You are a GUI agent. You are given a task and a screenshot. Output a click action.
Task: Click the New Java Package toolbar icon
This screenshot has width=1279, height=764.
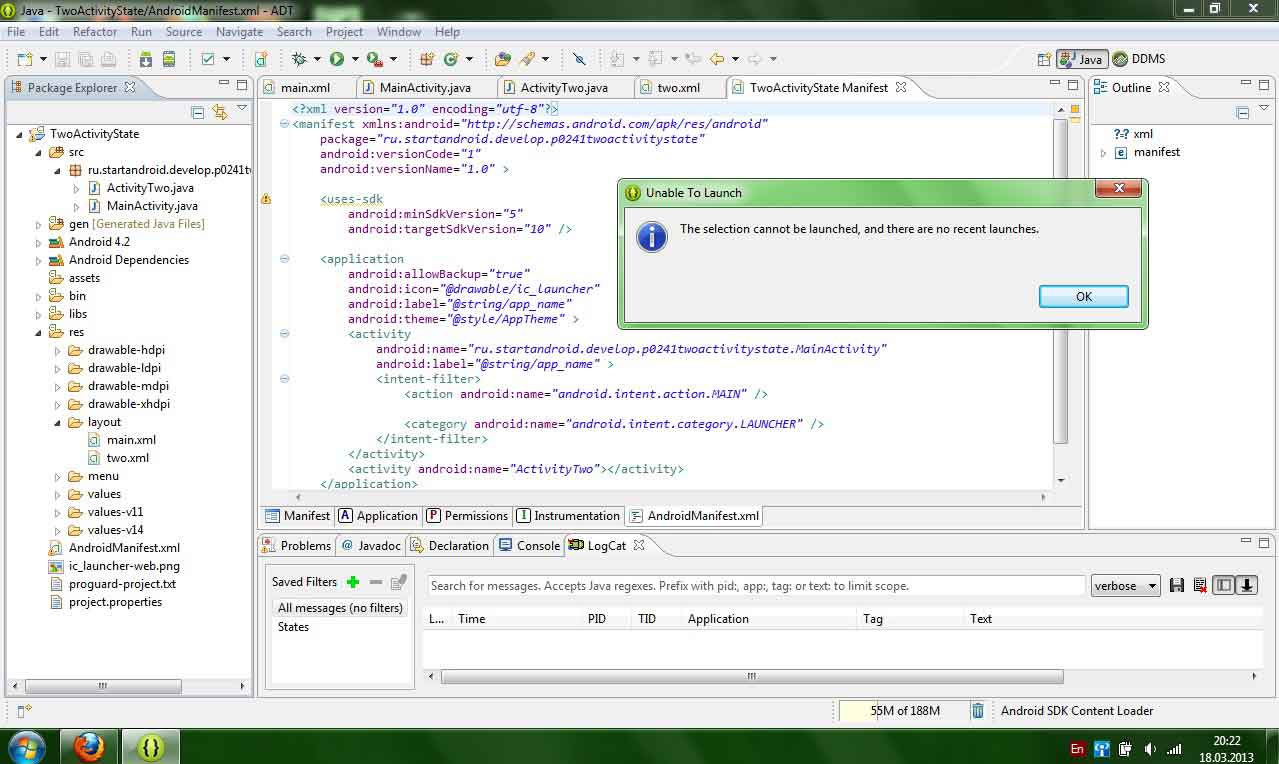(x=427, y=59)
